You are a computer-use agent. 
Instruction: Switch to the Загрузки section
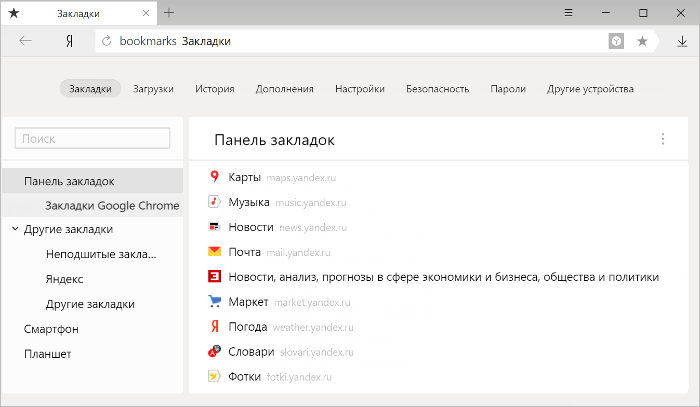(x=153, y=89)
